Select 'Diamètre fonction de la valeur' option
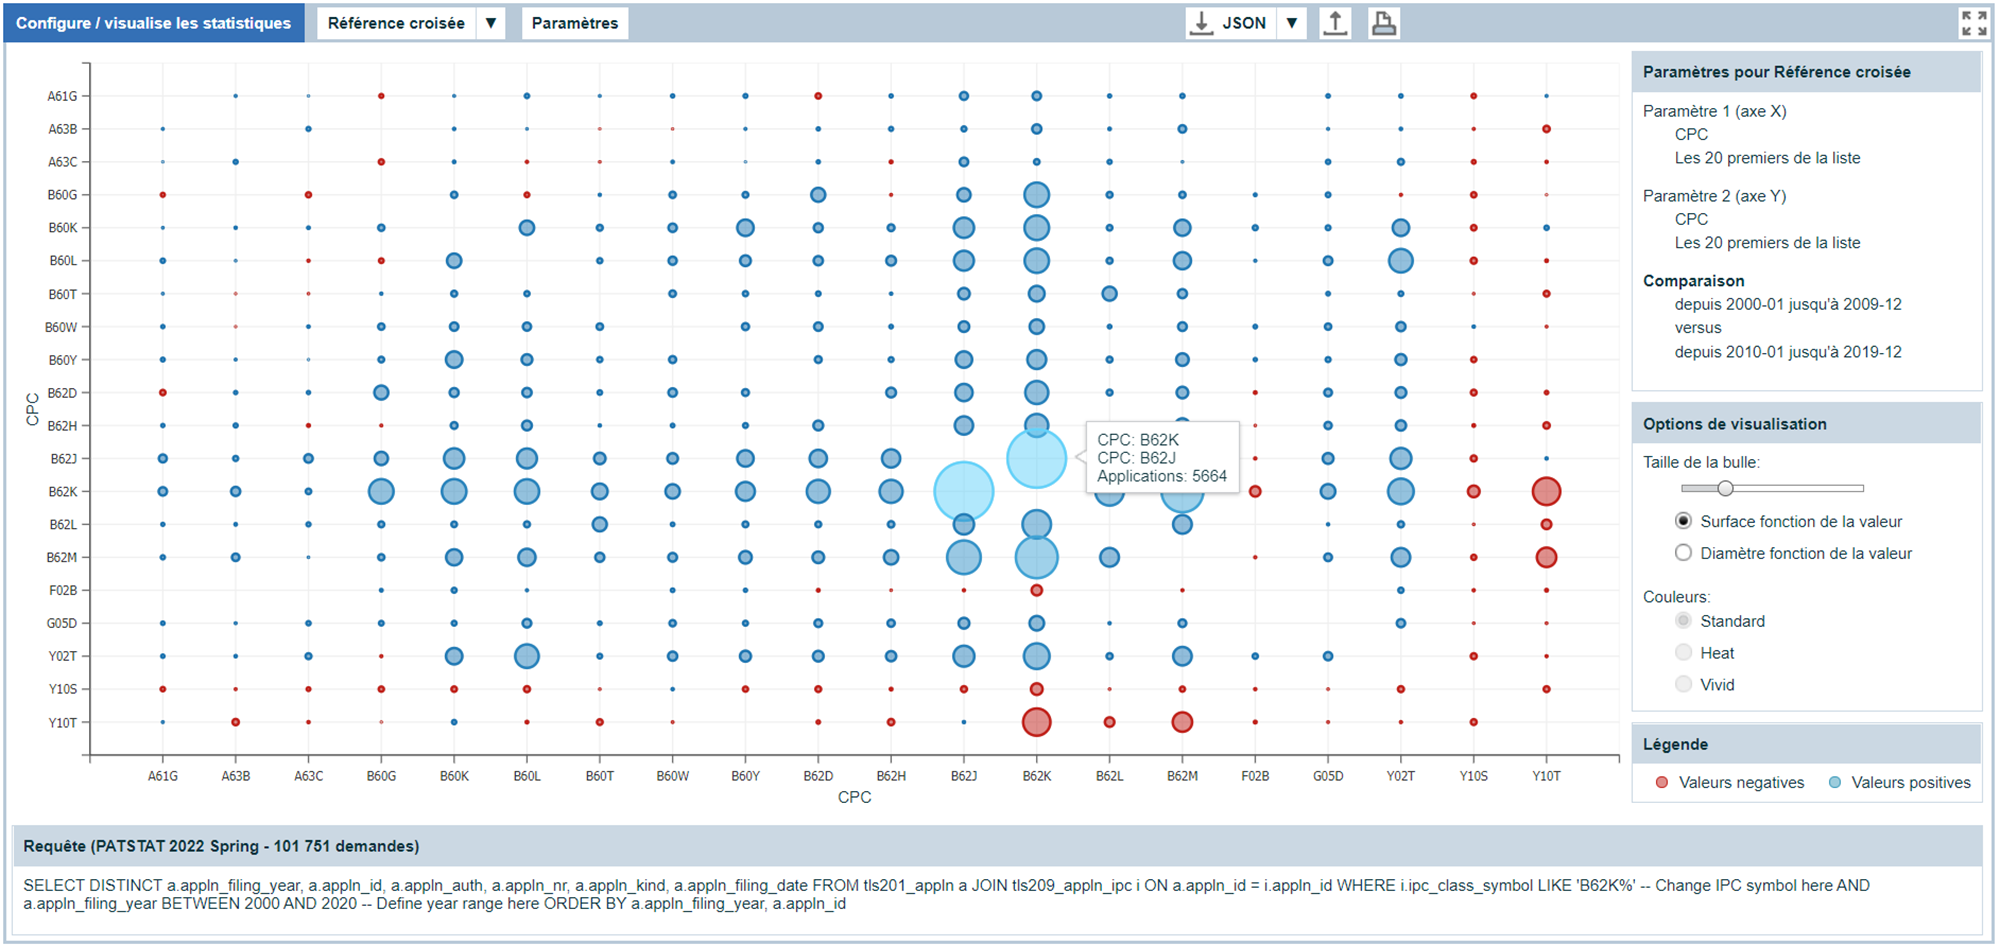Image resolution: width=2000 pixels, height=947 pixels. (x=1684, y=553)
